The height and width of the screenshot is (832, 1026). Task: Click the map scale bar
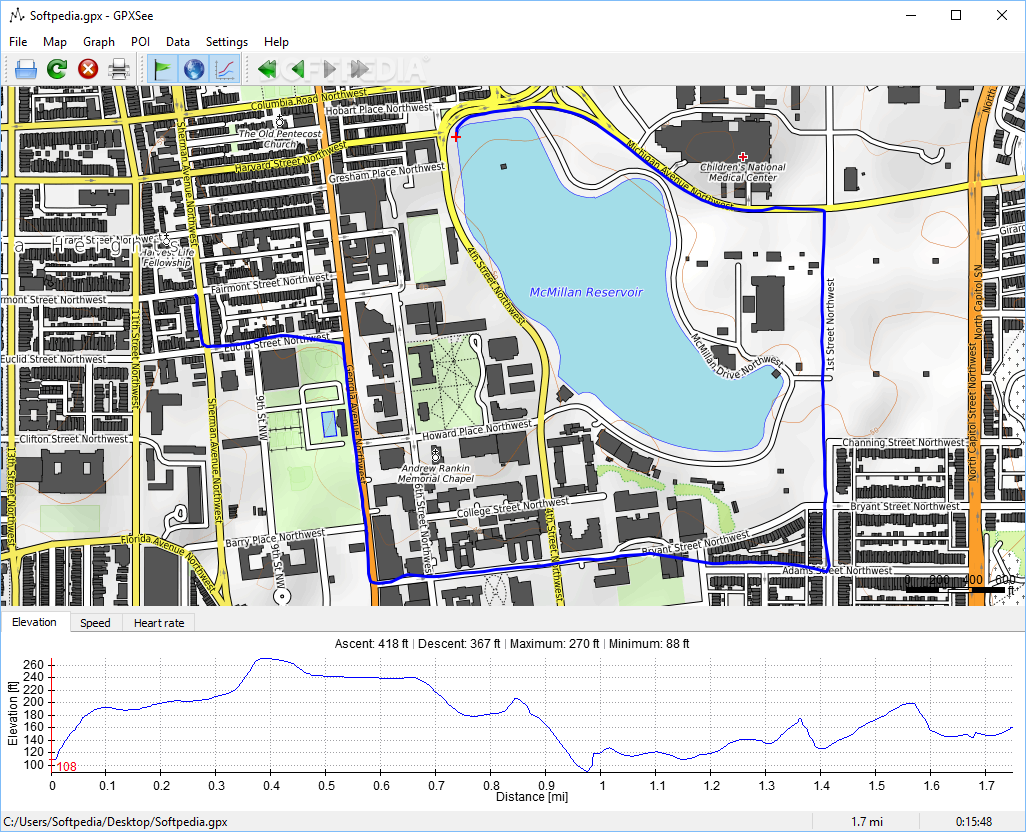pyautogui.click(x=955, y=590)
